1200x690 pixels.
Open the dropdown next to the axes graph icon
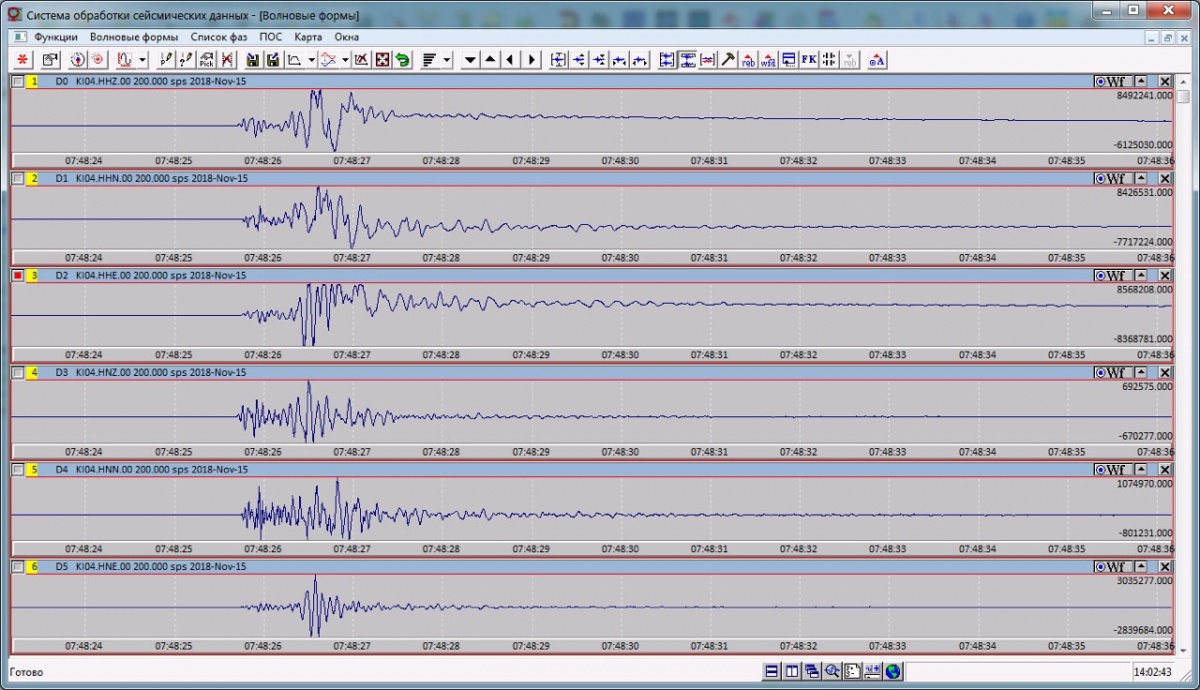pyautogui.click(x=312, y=60)
